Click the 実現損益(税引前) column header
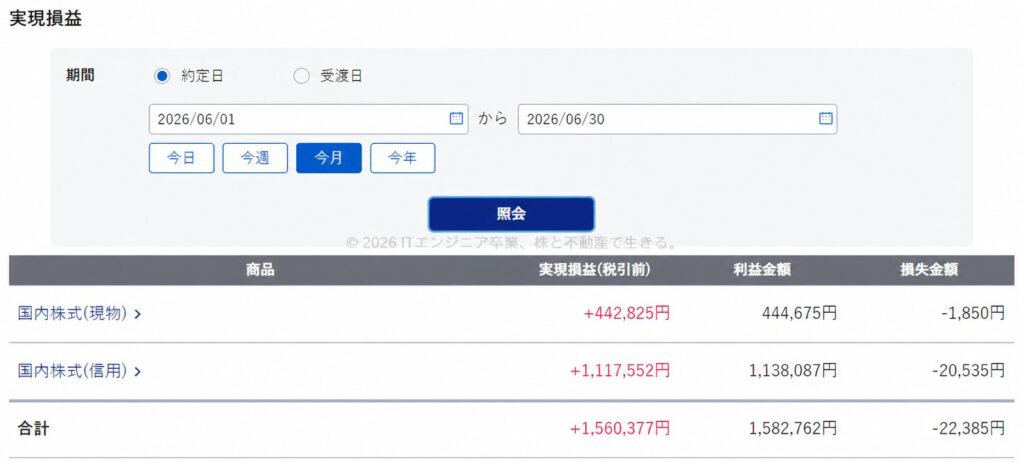 594,270
